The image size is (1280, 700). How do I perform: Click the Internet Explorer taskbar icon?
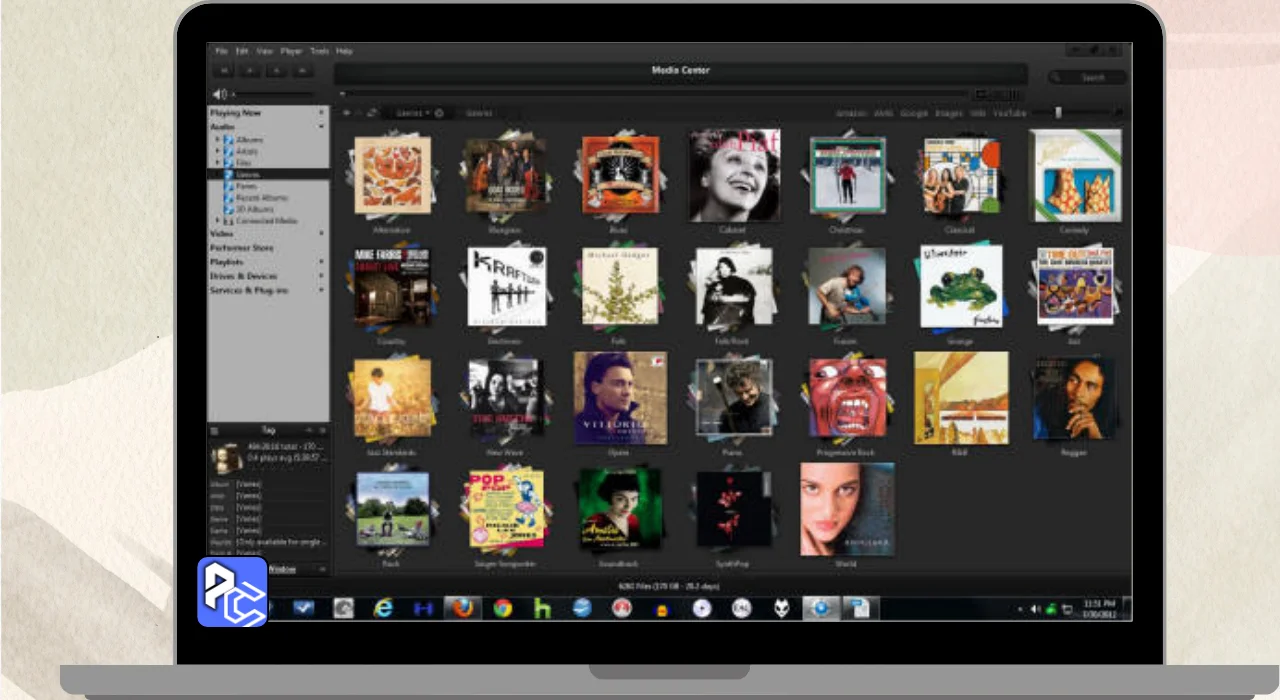coord(383,608)
